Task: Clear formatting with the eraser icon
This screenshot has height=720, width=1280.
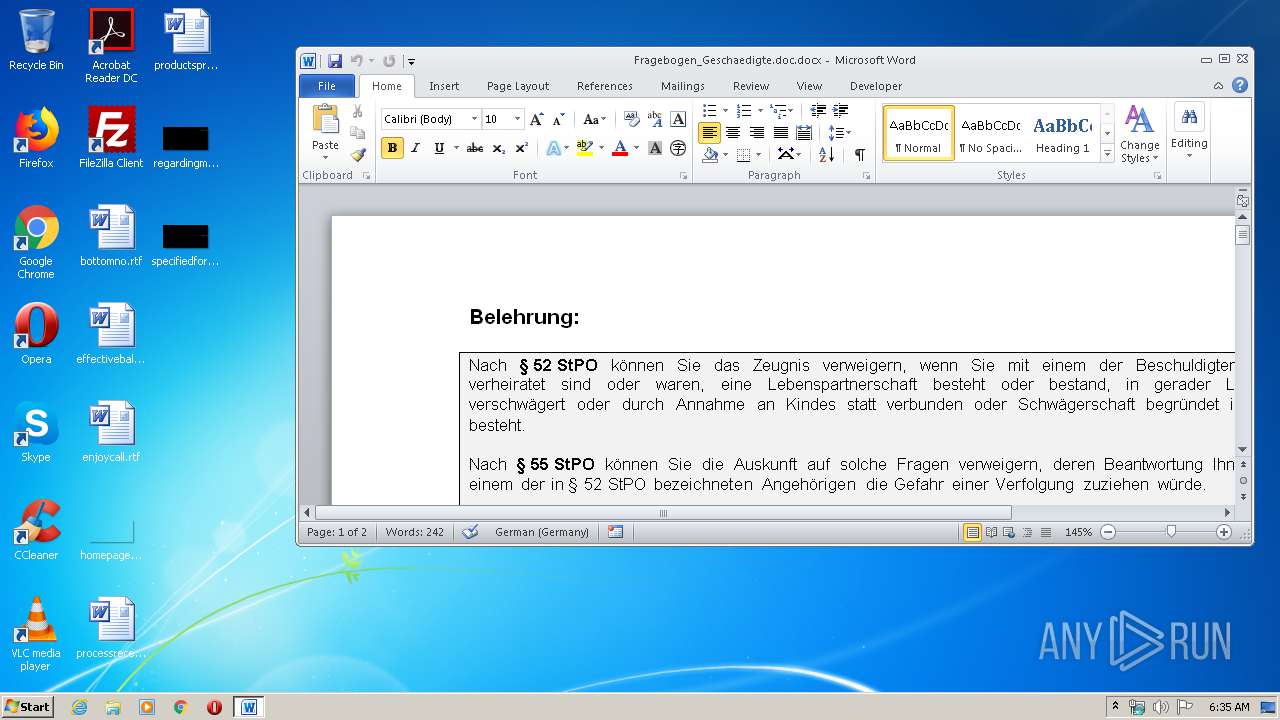Action: pyautogui.click(x=632, y=119)
